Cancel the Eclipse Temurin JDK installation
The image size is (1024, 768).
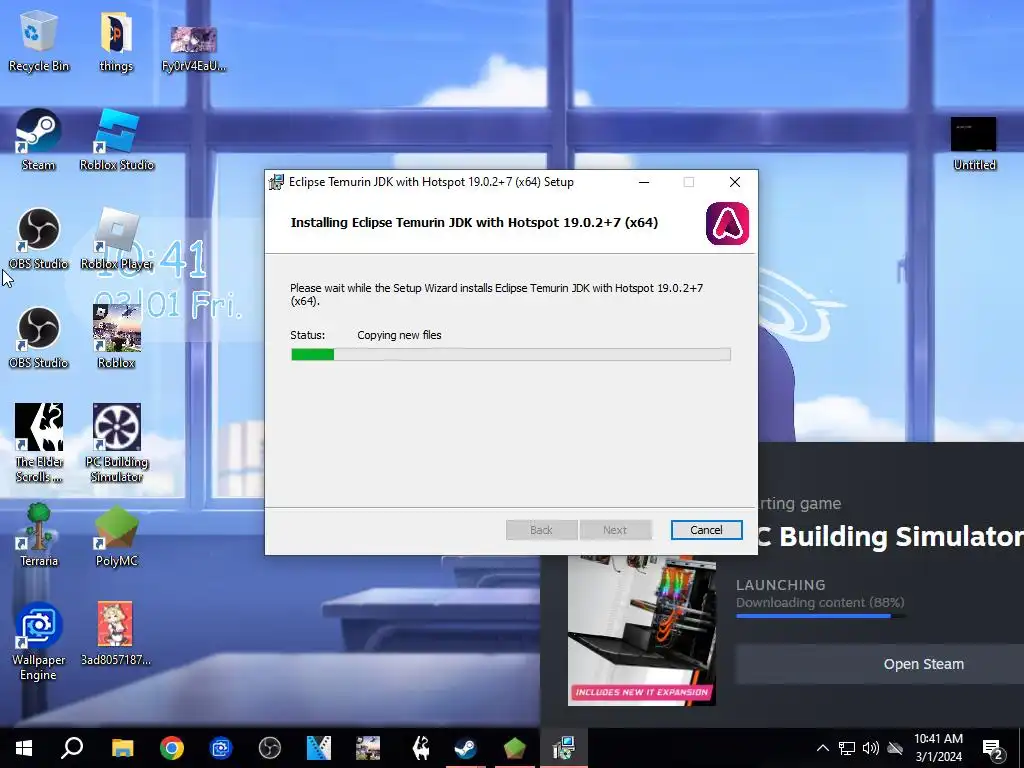pyautogui.click(x=707, y=530)
